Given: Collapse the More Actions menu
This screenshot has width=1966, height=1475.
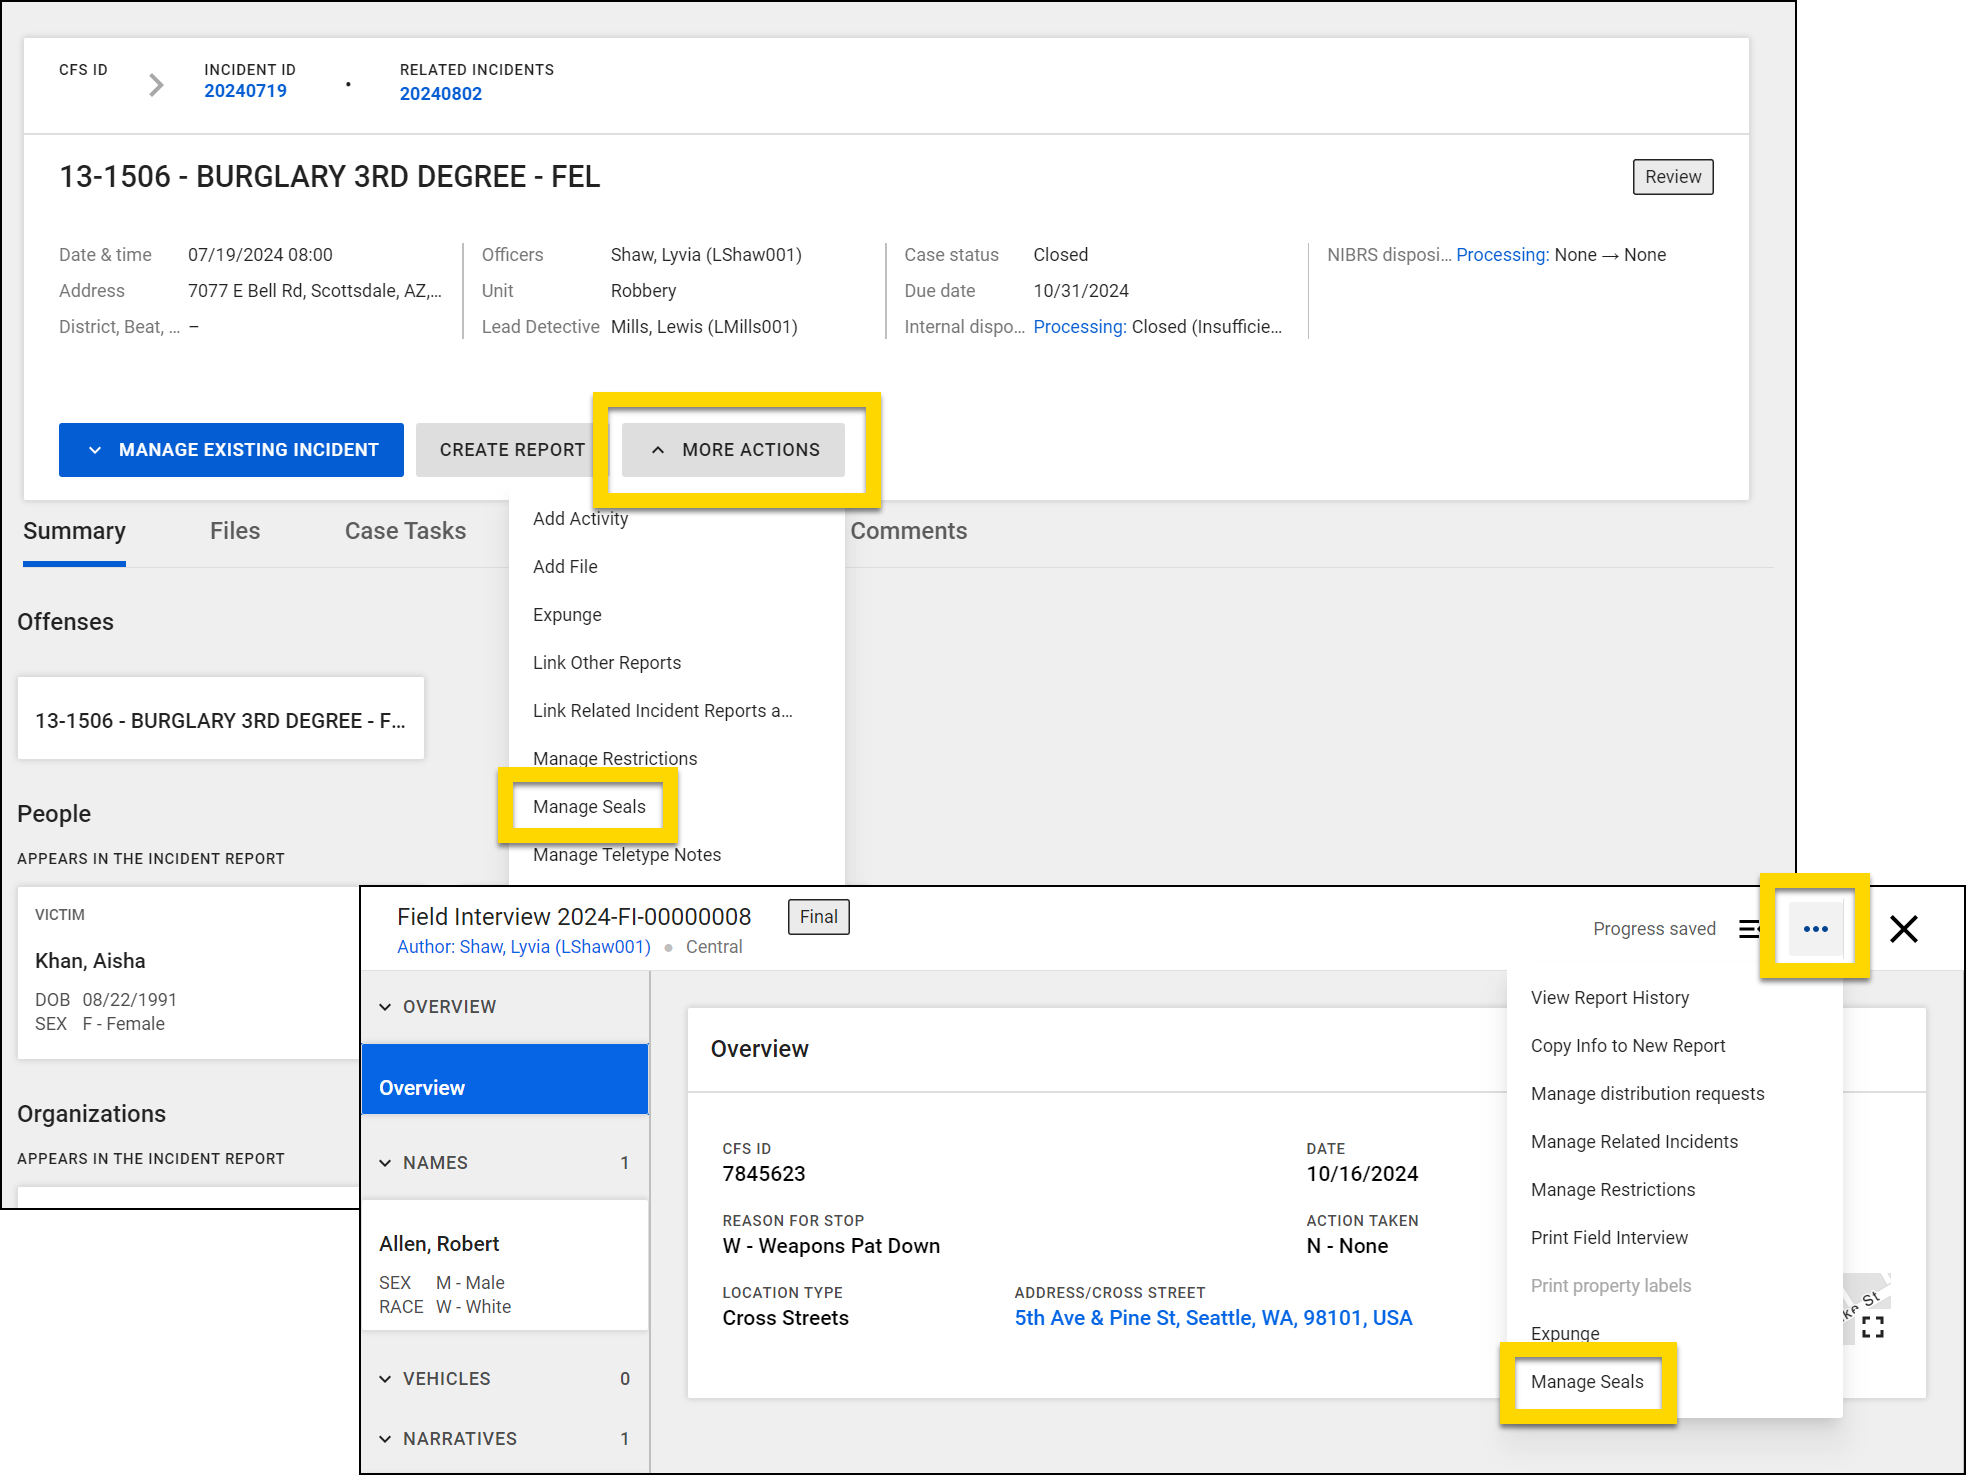Looking at the screenshot, I should click(733, 450).
